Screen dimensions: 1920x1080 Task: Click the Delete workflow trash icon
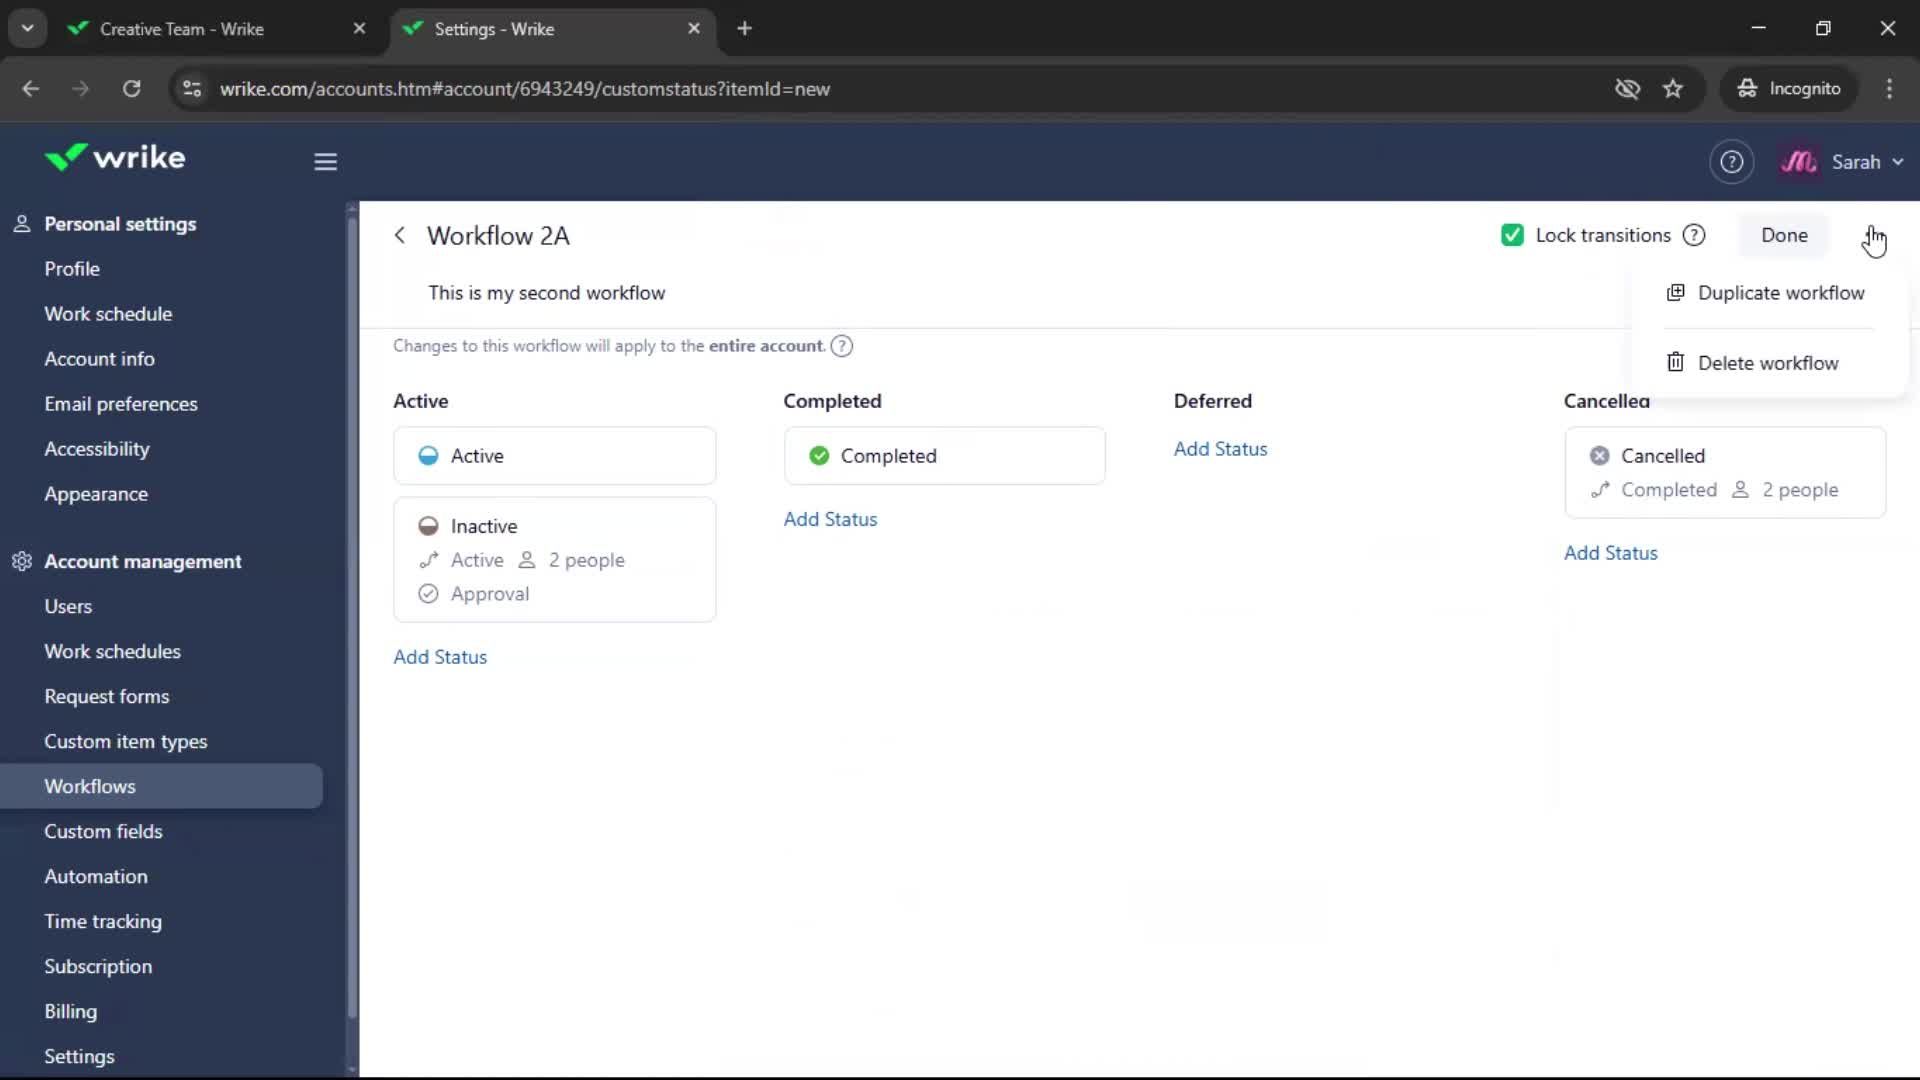pyautogui.click(x=1675, y=362)
